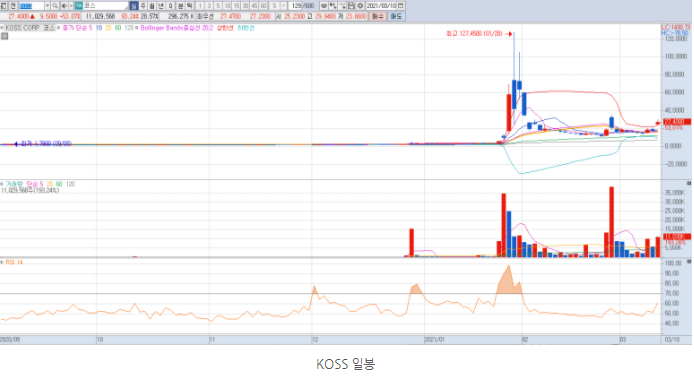Click the RSI 14 indicator label
The image size is (694, 382).
point(14,262)
